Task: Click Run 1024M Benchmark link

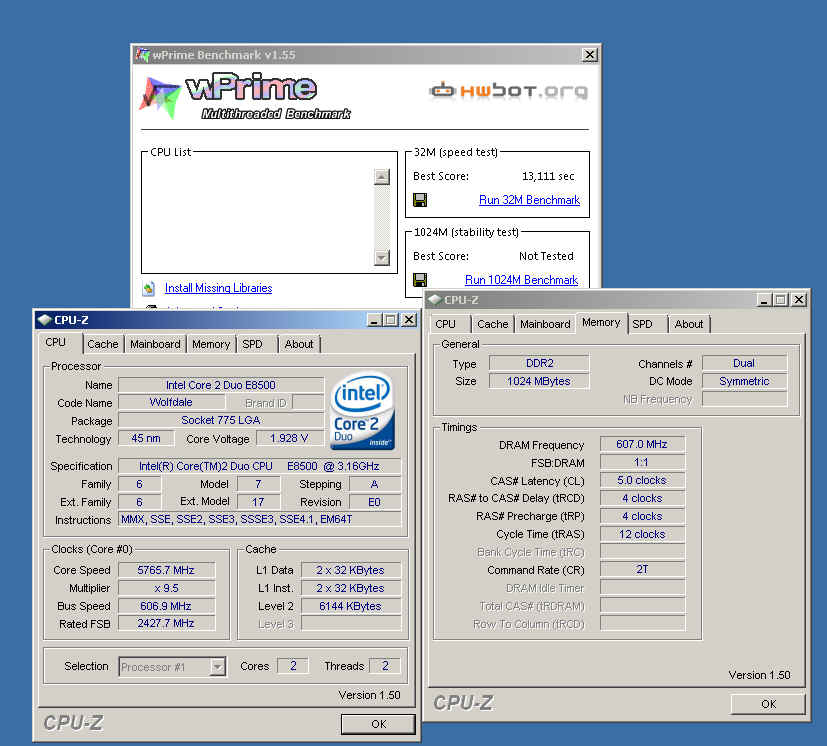Action: pyautogui.click(x=521, y=280)
